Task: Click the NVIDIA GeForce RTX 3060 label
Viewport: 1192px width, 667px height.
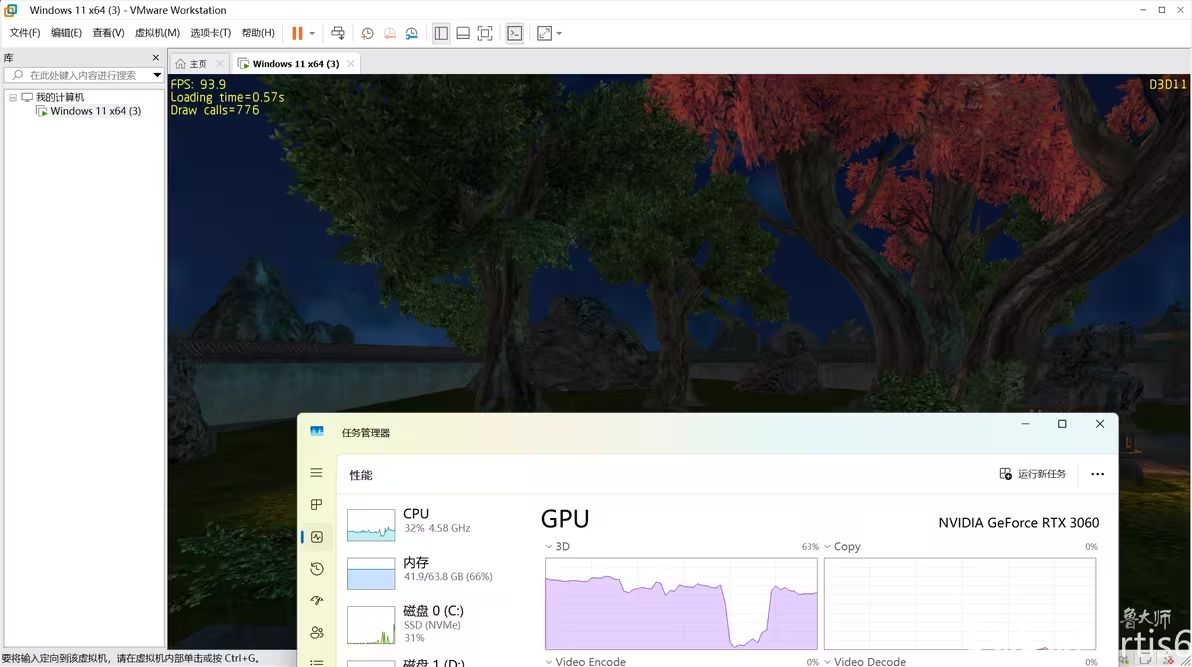Action: [x=1019, y=523]
